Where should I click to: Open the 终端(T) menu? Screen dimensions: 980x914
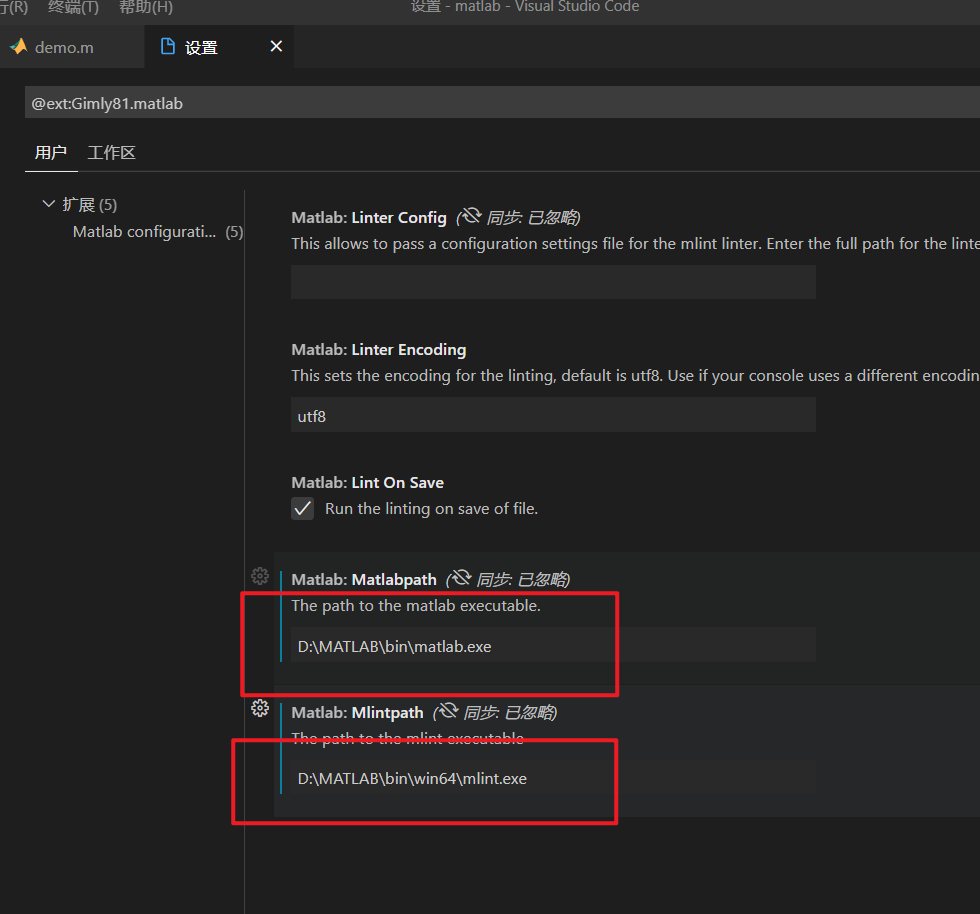(x=73, y=7)
